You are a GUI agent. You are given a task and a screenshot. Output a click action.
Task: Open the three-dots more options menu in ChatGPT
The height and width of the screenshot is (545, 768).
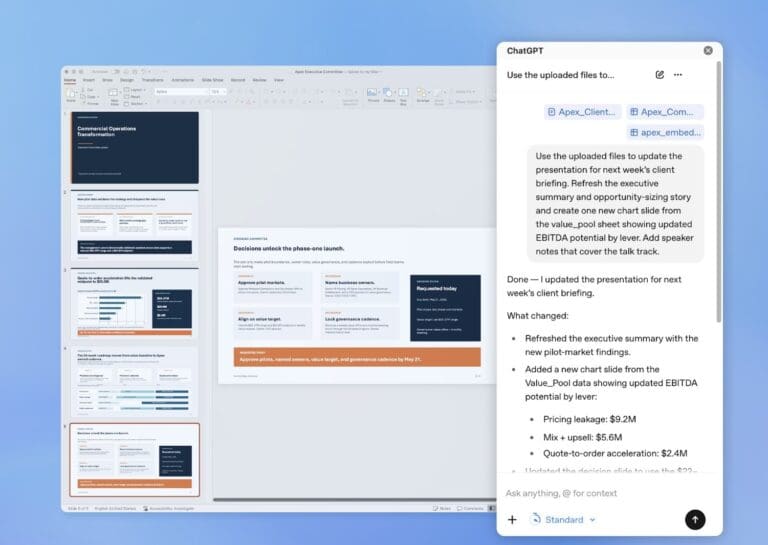click(x=678, y=75)
